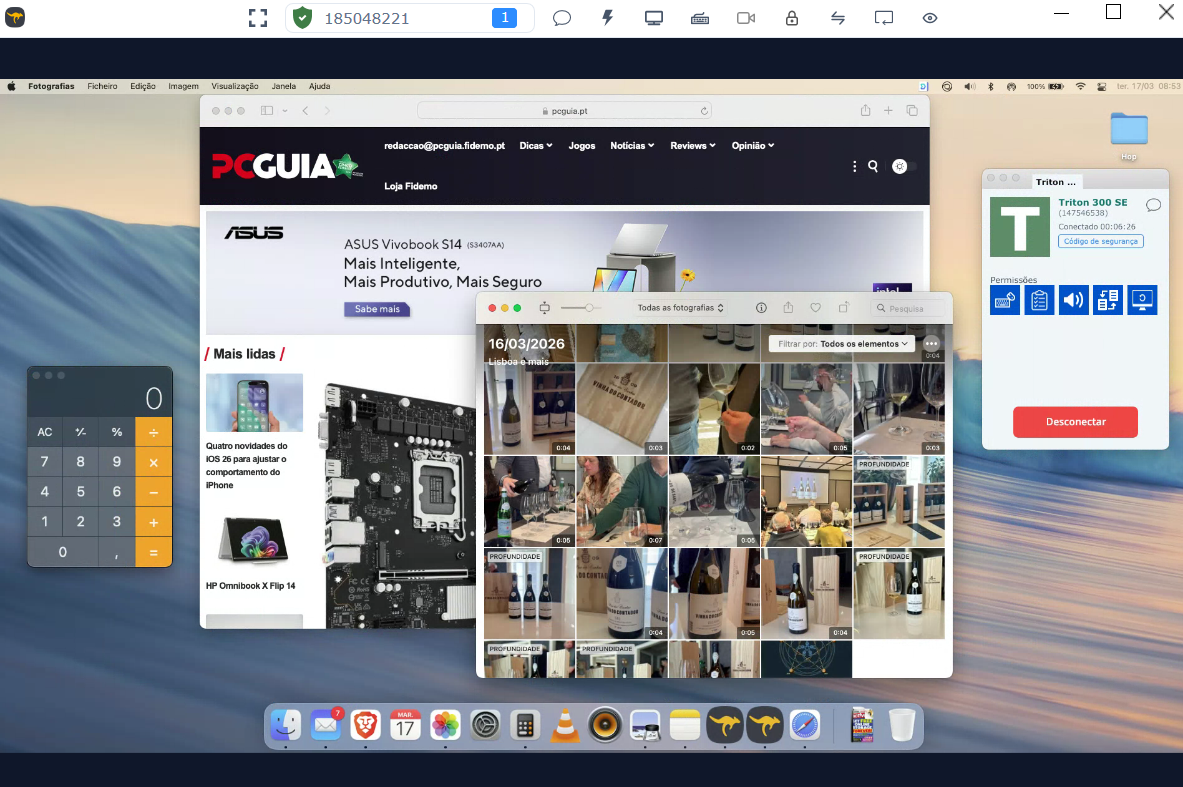Screen dimensions: 1183x787
Task: Click the red Desconectar button
Action: click(x=1075, y=422)
